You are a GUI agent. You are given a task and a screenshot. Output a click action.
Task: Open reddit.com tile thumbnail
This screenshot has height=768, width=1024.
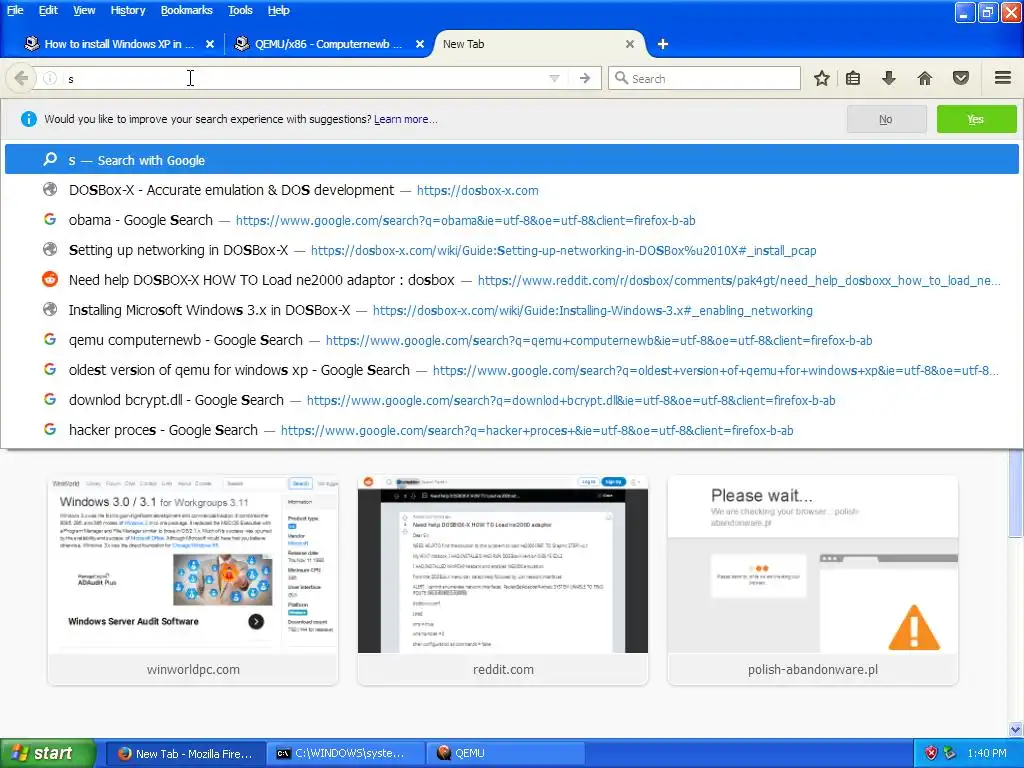(x=503, y=580)
